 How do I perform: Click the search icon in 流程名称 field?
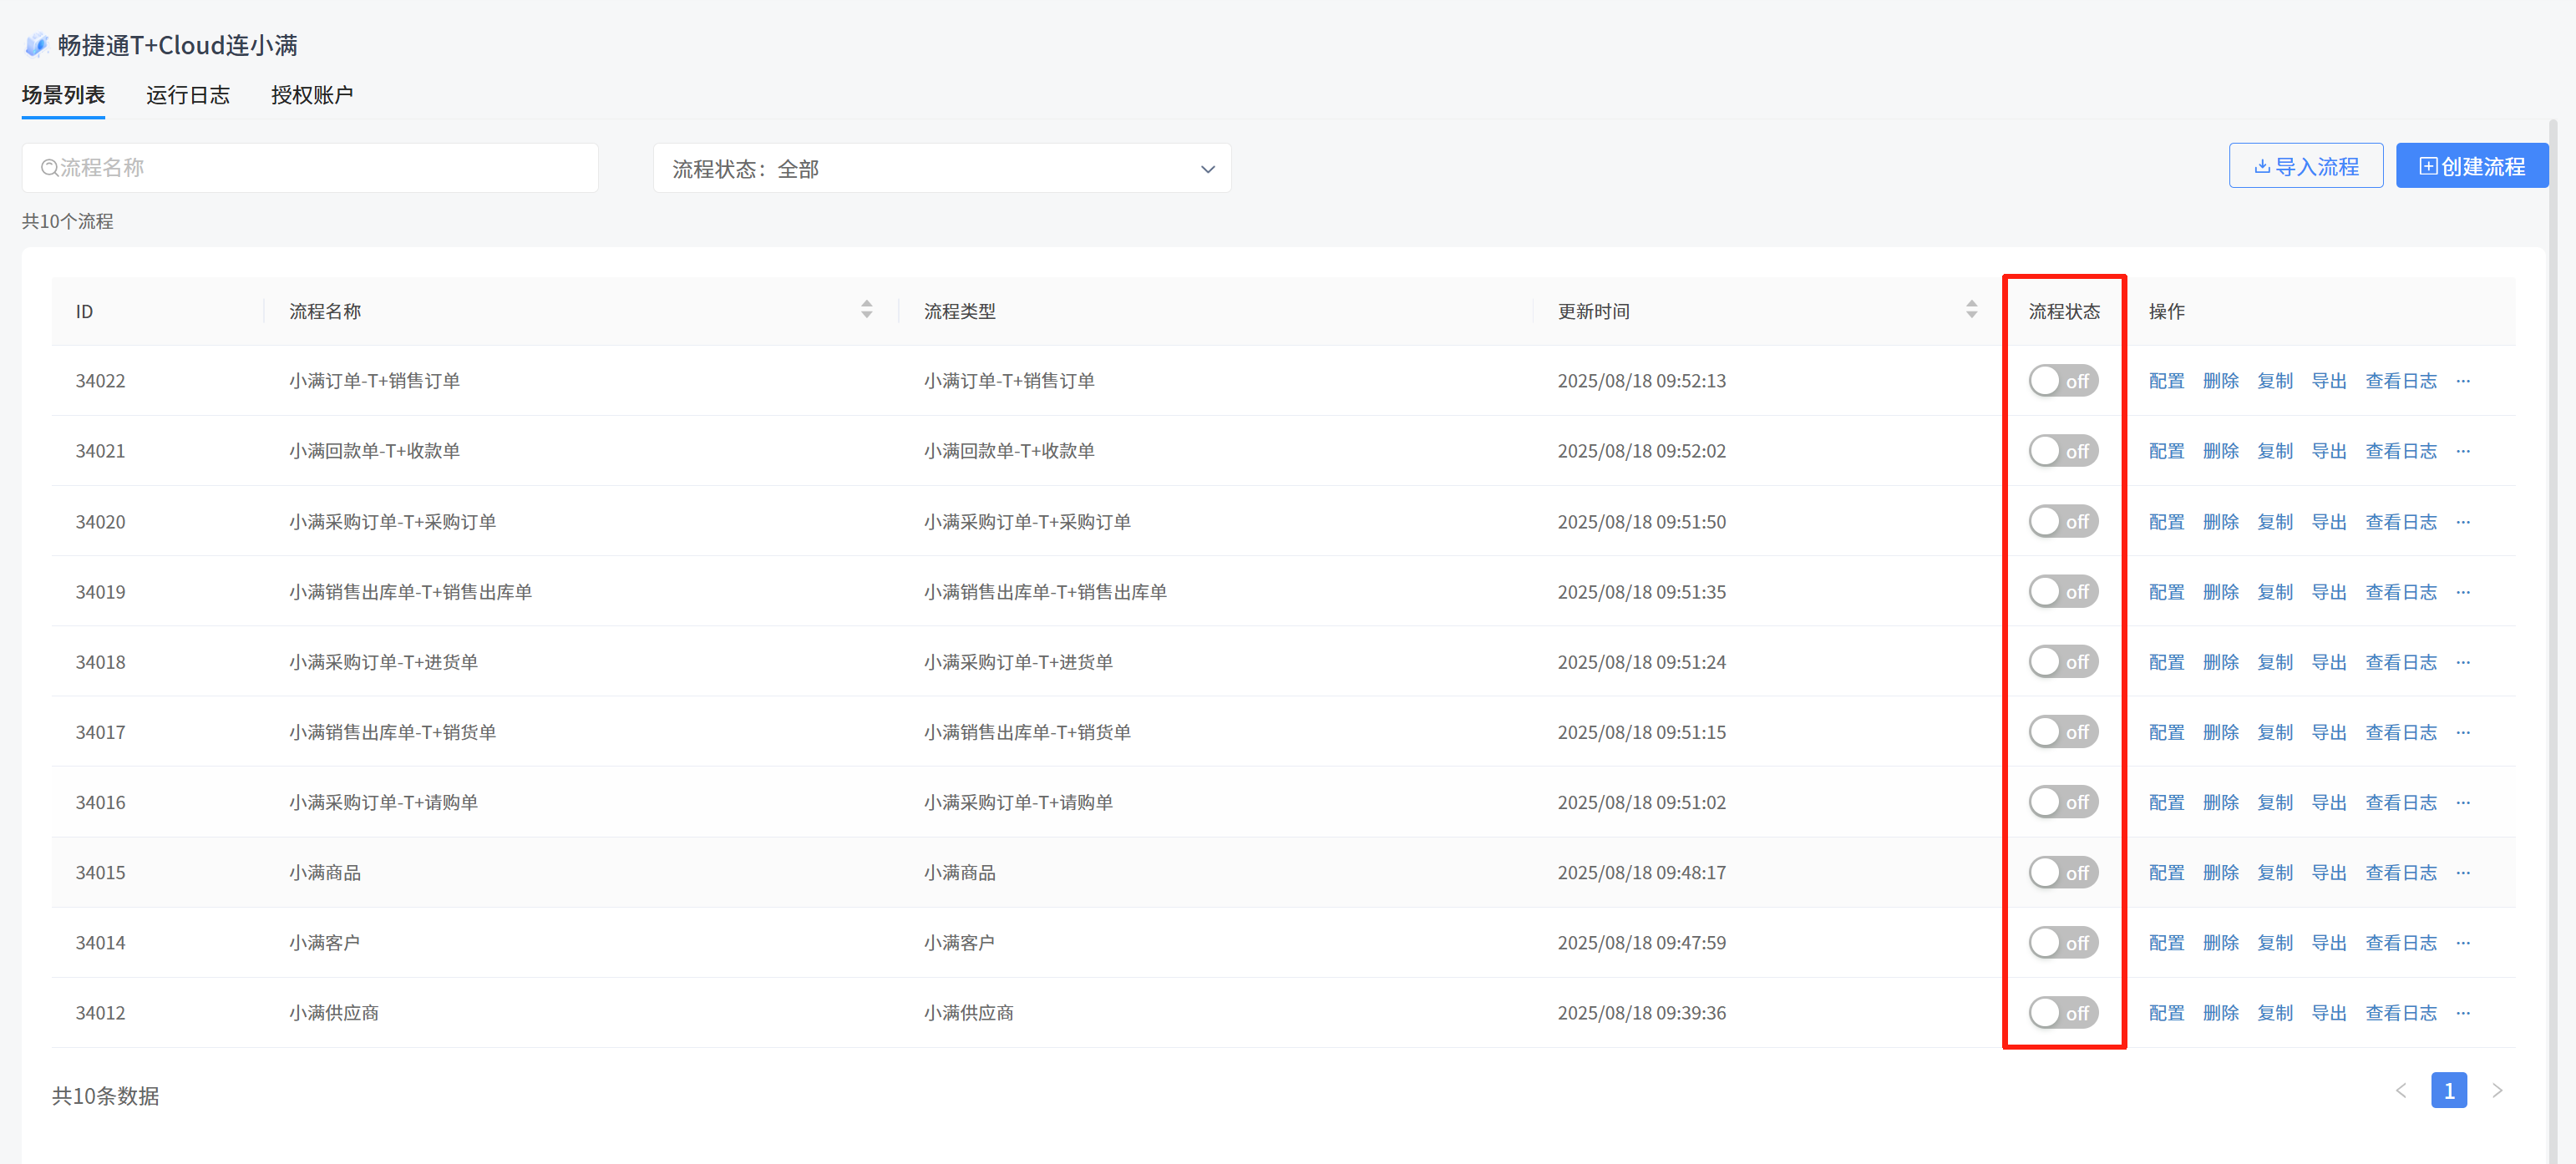(x=49, y=168)
